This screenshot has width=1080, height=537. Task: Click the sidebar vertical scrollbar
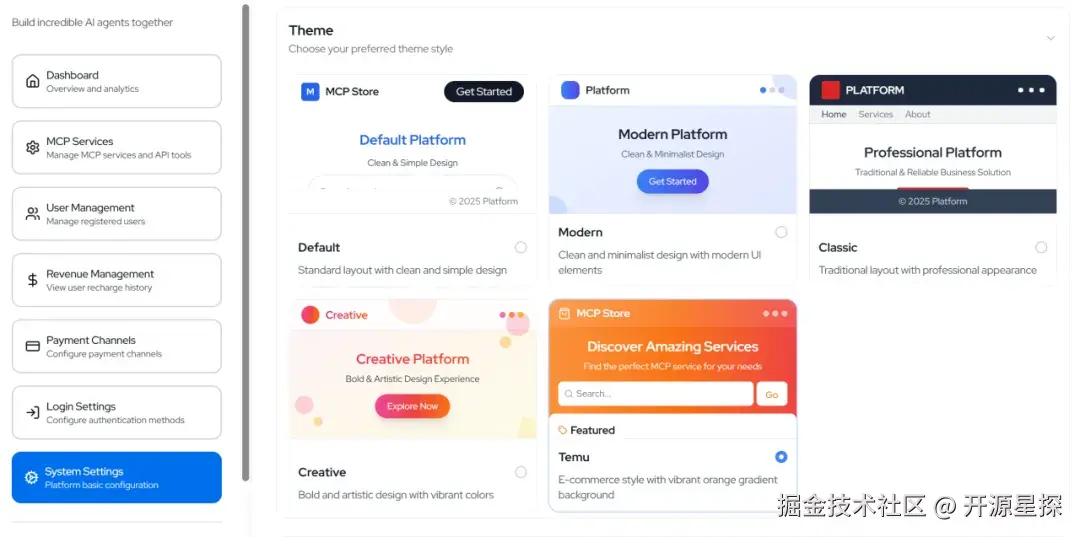[245, 242]
